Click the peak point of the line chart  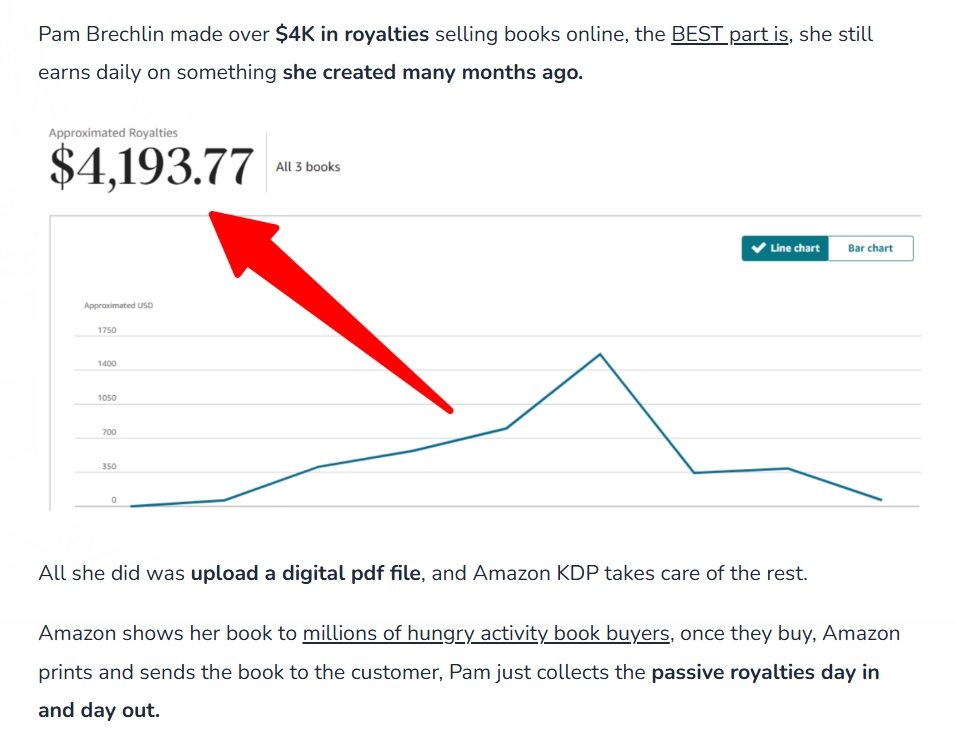[x=600, y=354]
